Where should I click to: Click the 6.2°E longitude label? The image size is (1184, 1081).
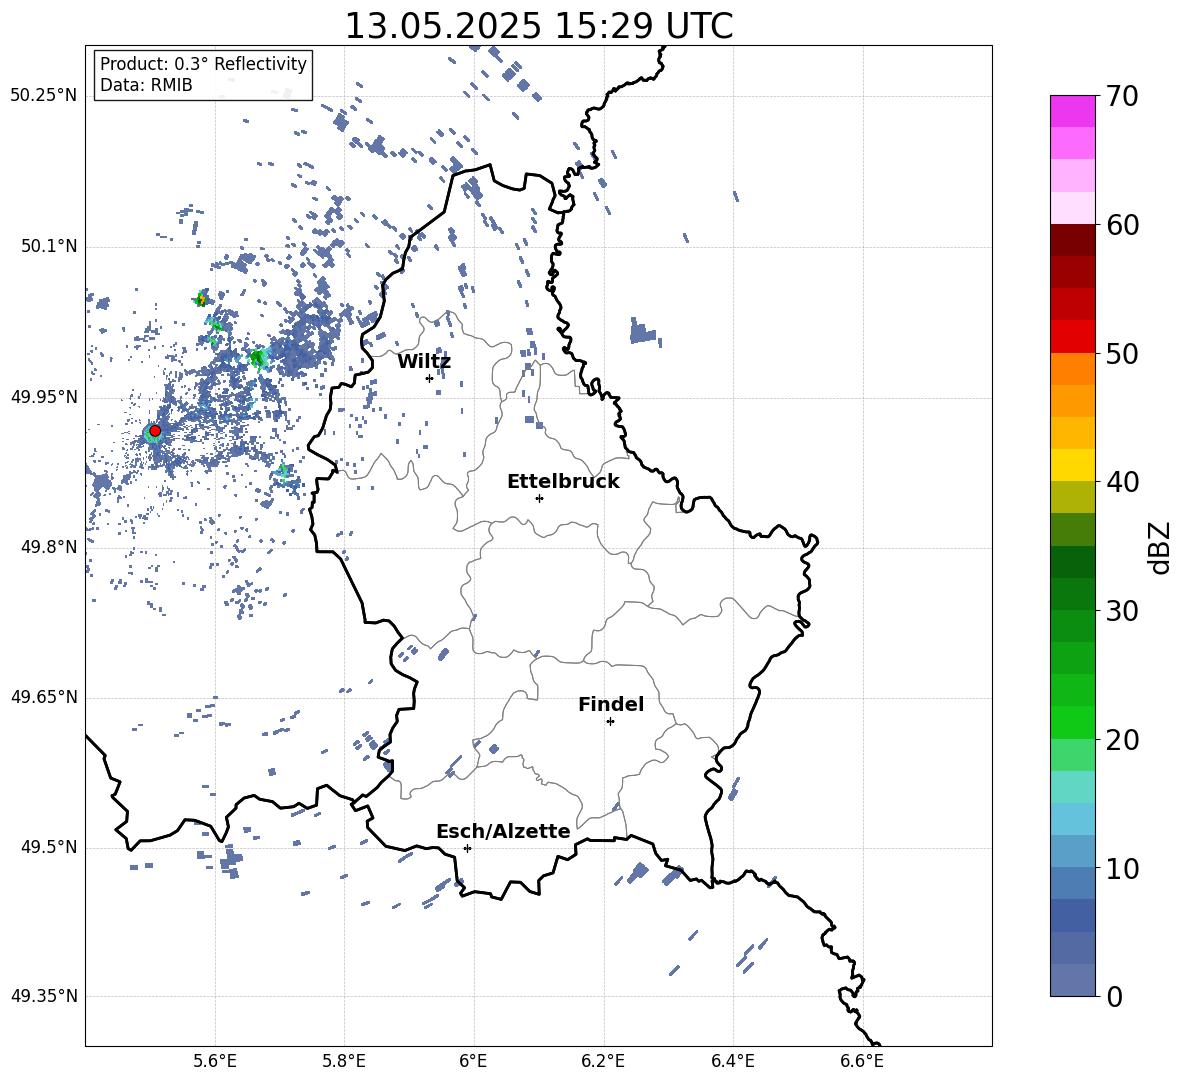(x=603, y=1061)
